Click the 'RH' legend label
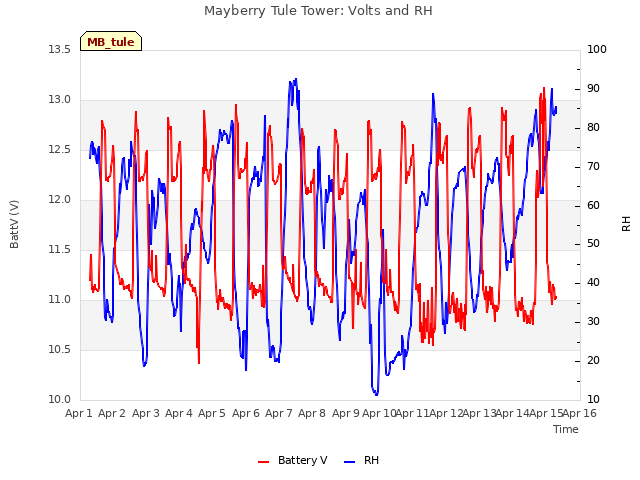 pyautogui.click(x=371, y=460)
